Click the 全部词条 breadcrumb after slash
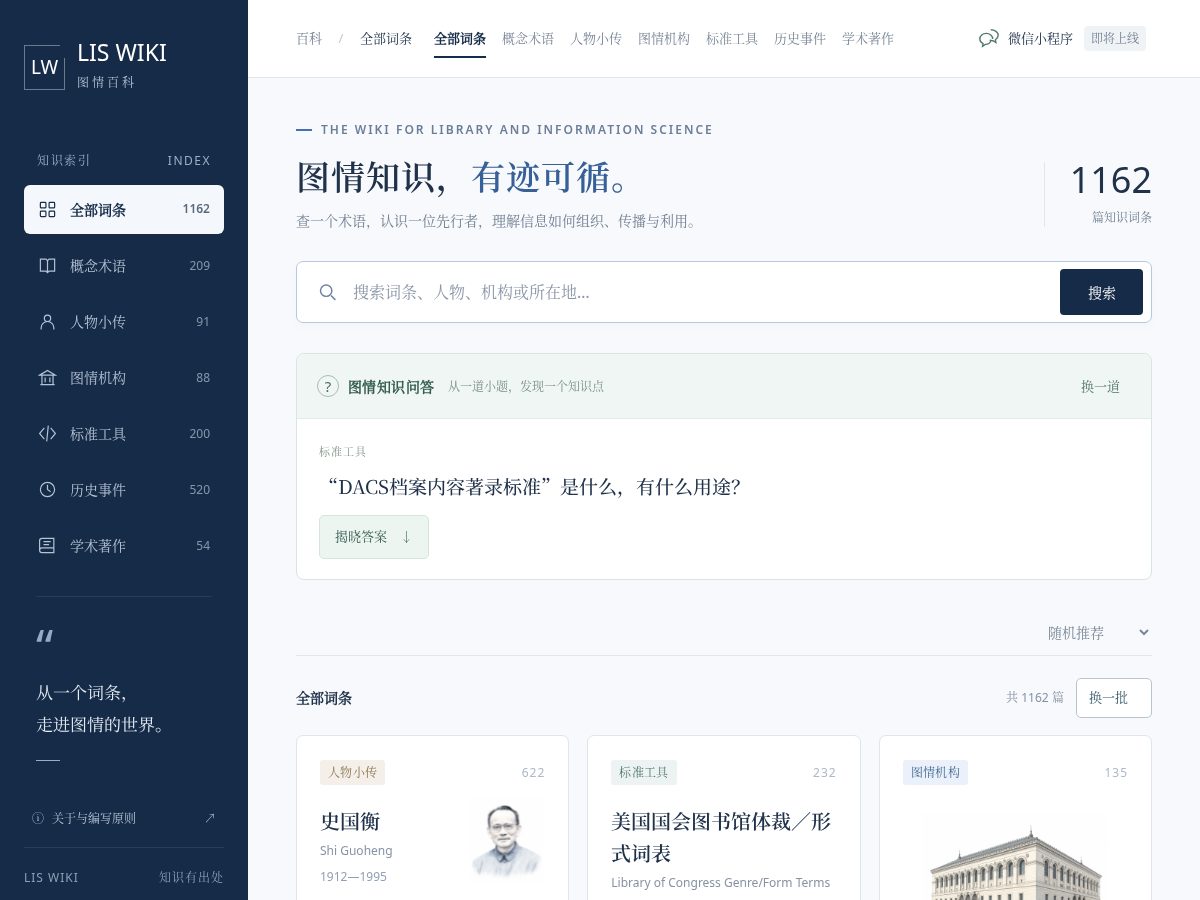This screenshot has width=1200, height=900. [x=386, y=39]
